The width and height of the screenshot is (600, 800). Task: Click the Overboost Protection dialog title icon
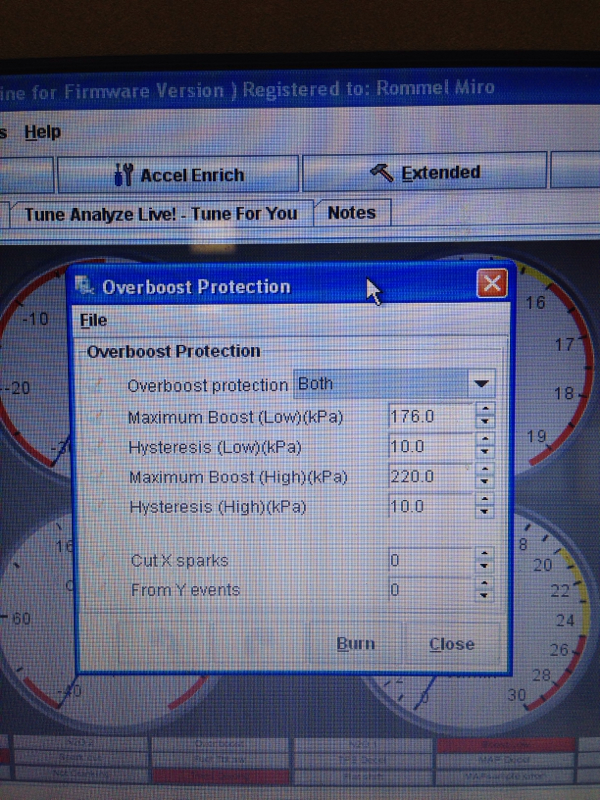[84, 285]
